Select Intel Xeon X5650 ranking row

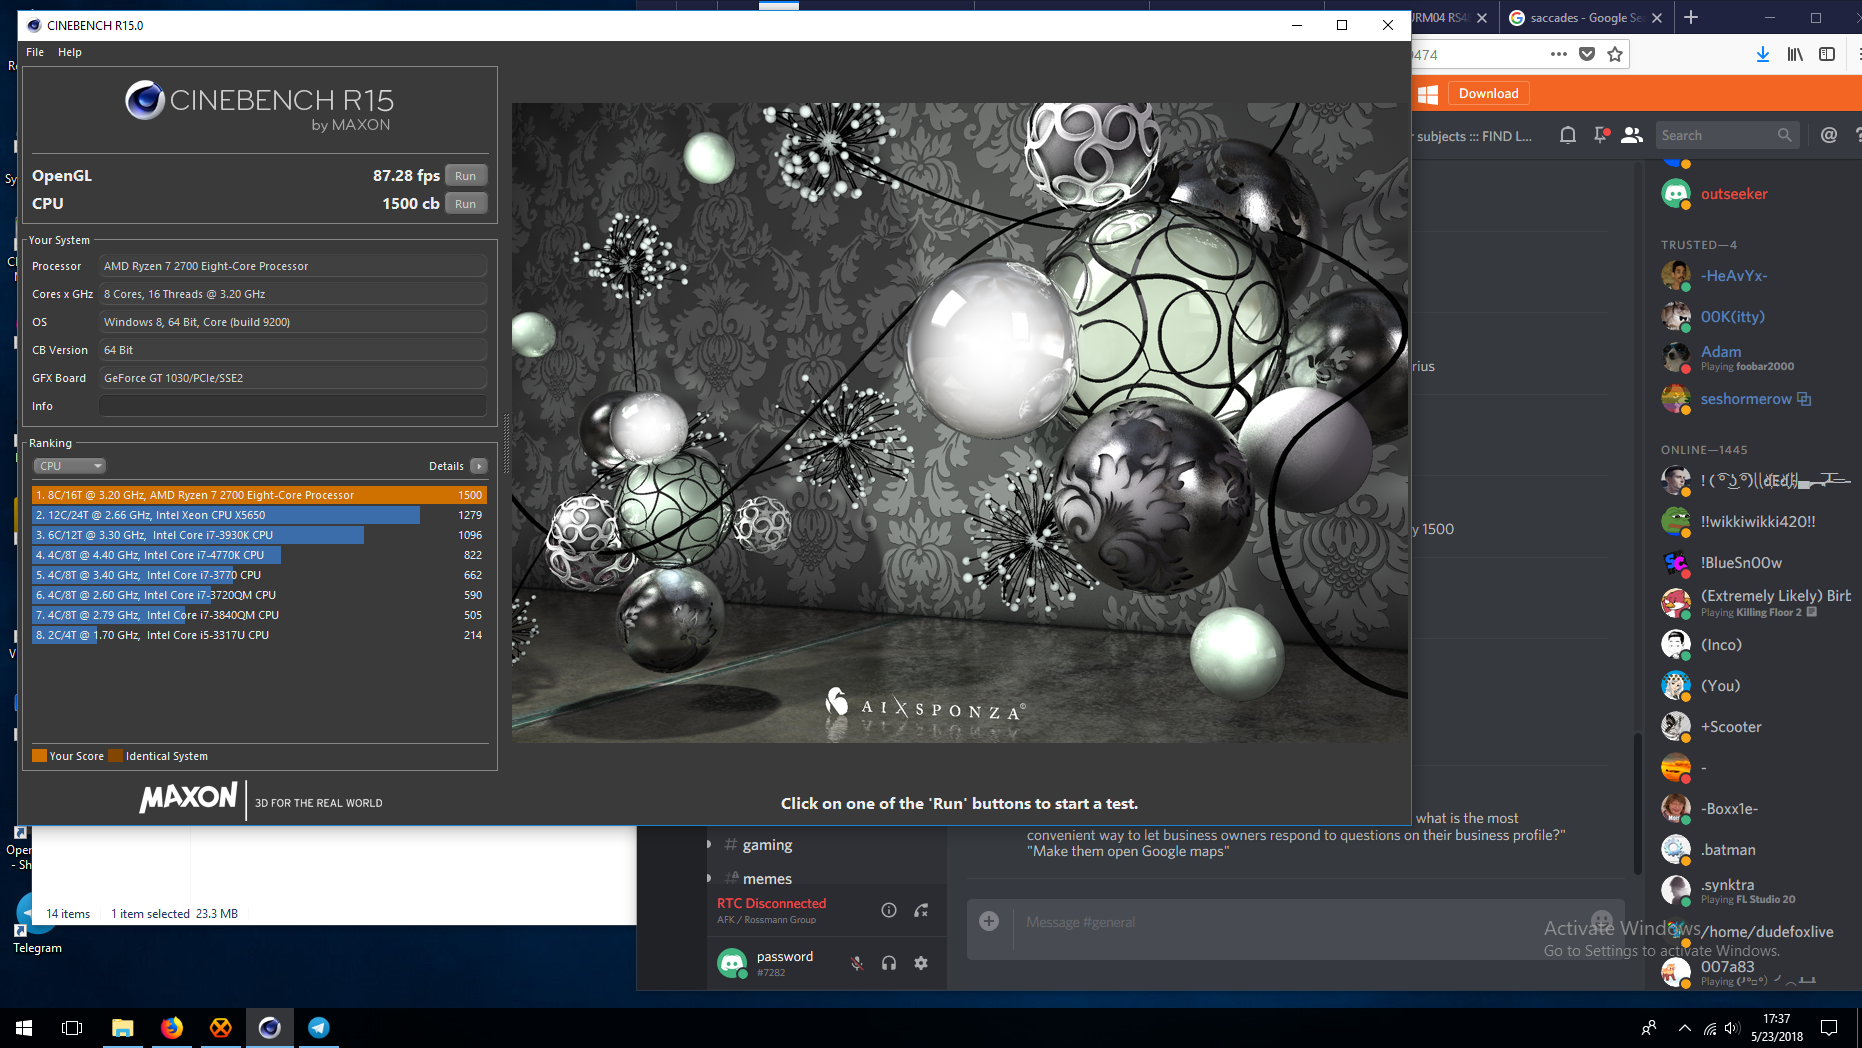(x=259, y=515)
